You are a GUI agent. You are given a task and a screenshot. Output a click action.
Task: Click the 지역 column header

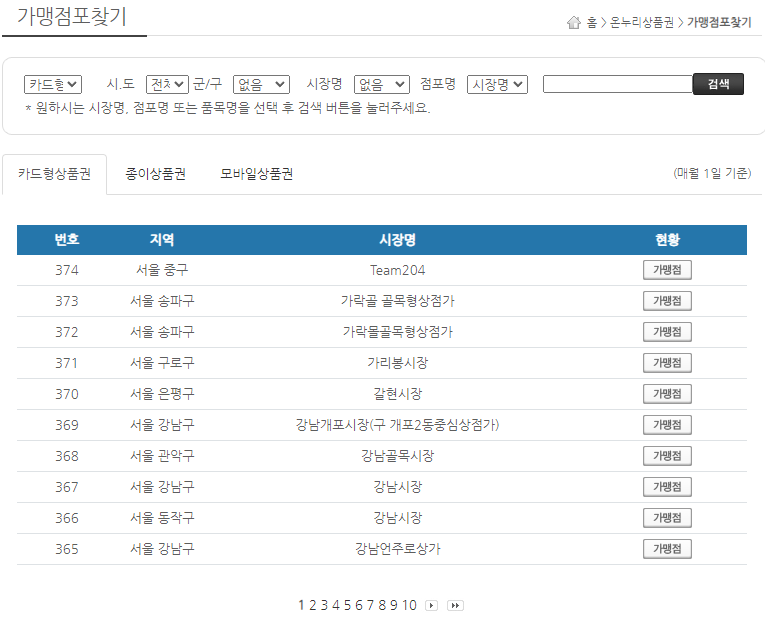tap(162, 240)
